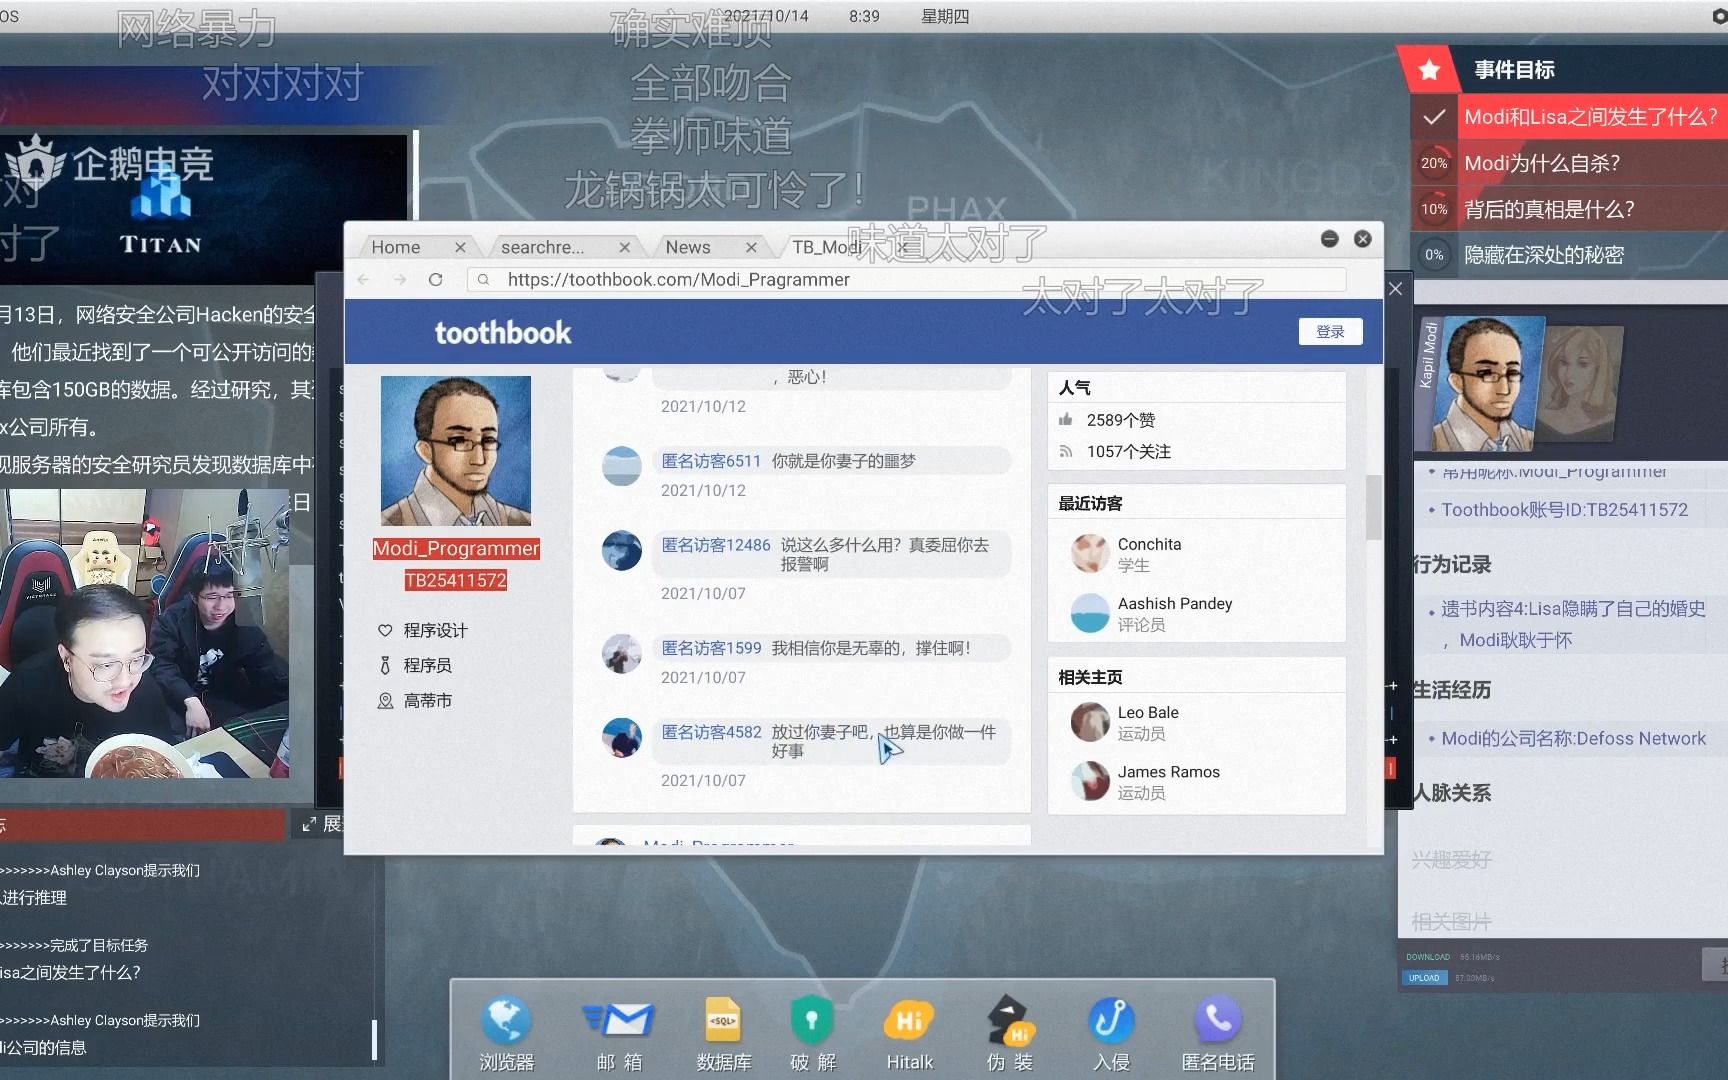Click Conchita's avatar in recent visitors
This screenshot has width=1728, height=1080.
pyautogui.click(x=1090, y=553)
